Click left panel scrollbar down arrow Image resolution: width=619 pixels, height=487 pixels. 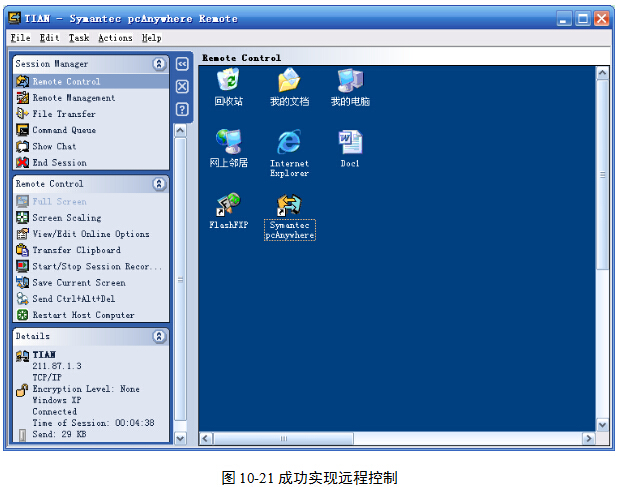click(x=180, y=438)
